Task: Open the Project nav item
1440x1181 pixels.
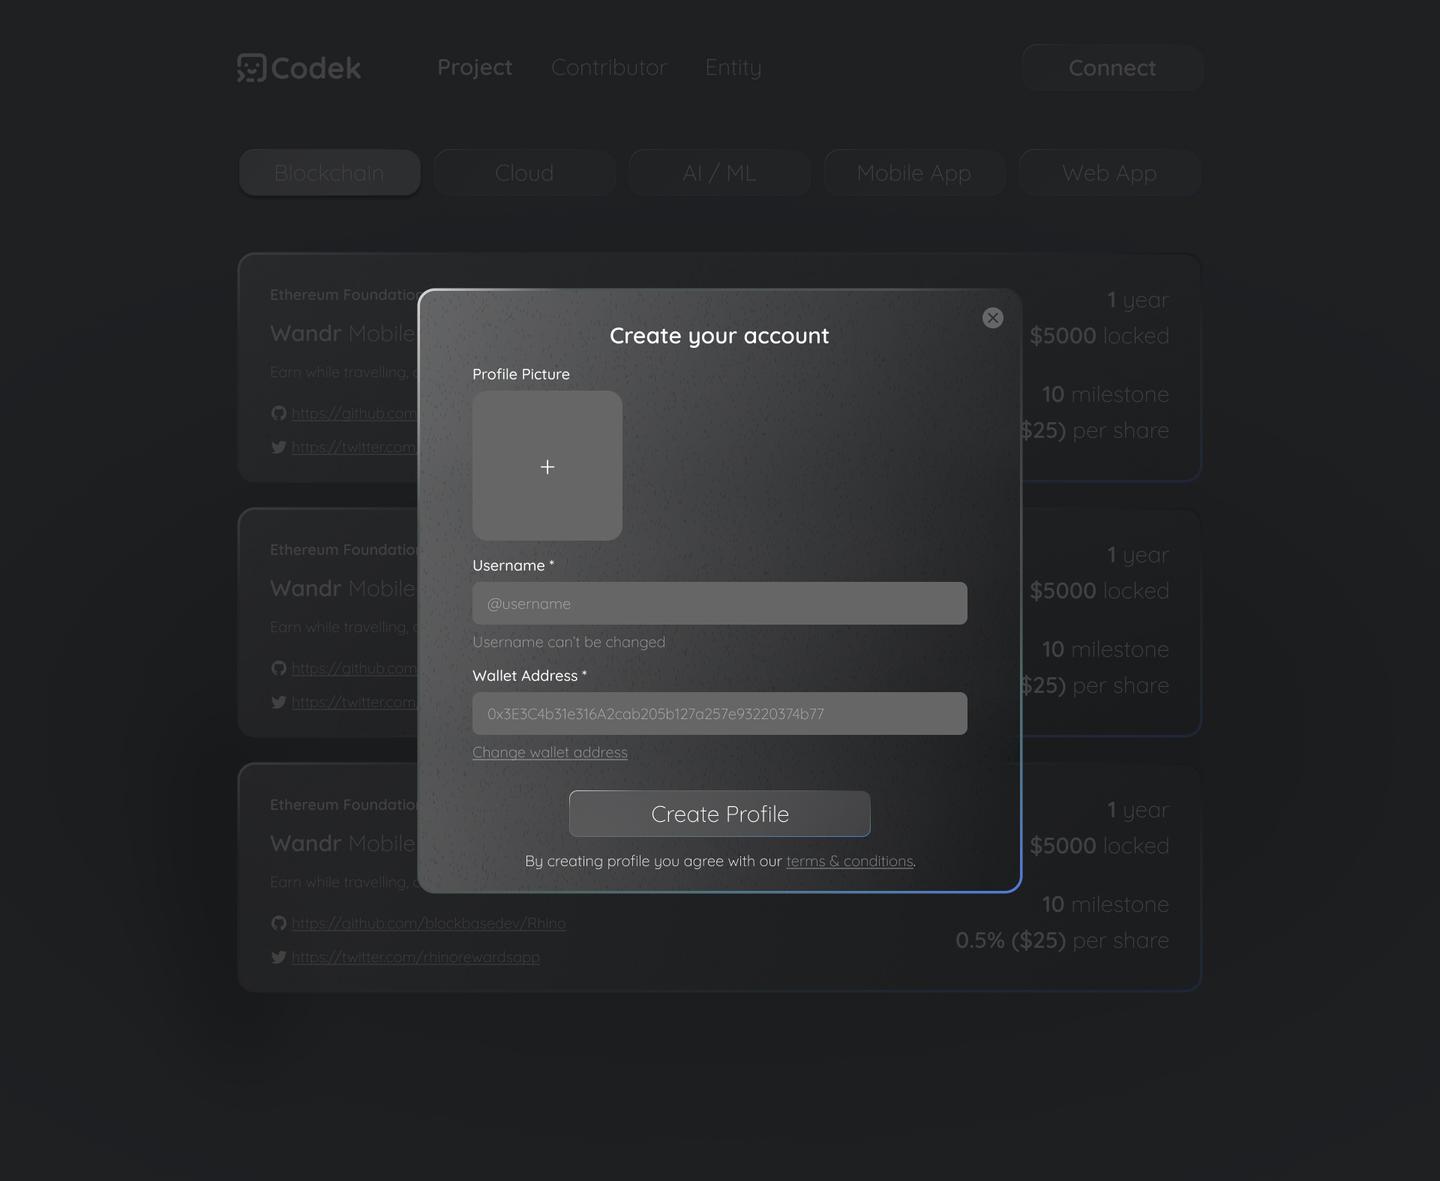Action: (x=474, y=67)
